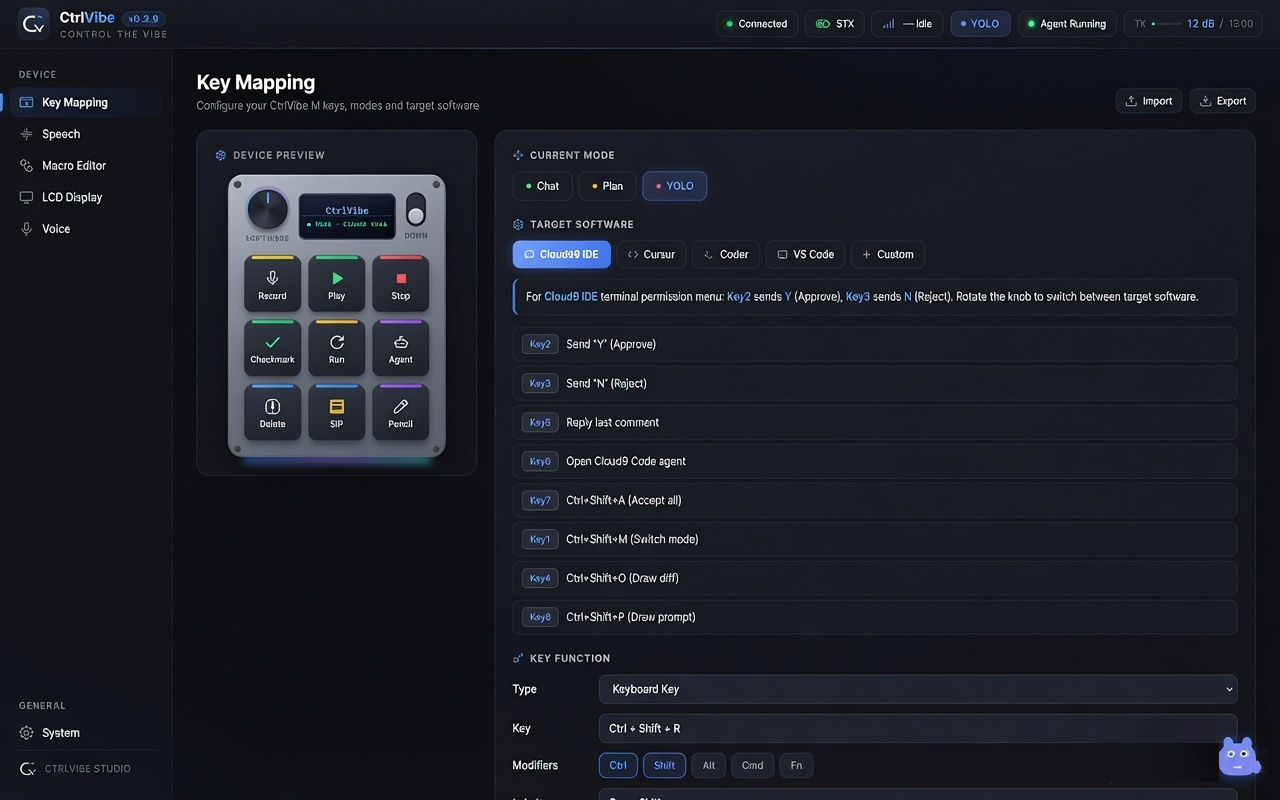Click the YOLO badge in header
Screen dimensions: 1280x800
tap(980, 24)
